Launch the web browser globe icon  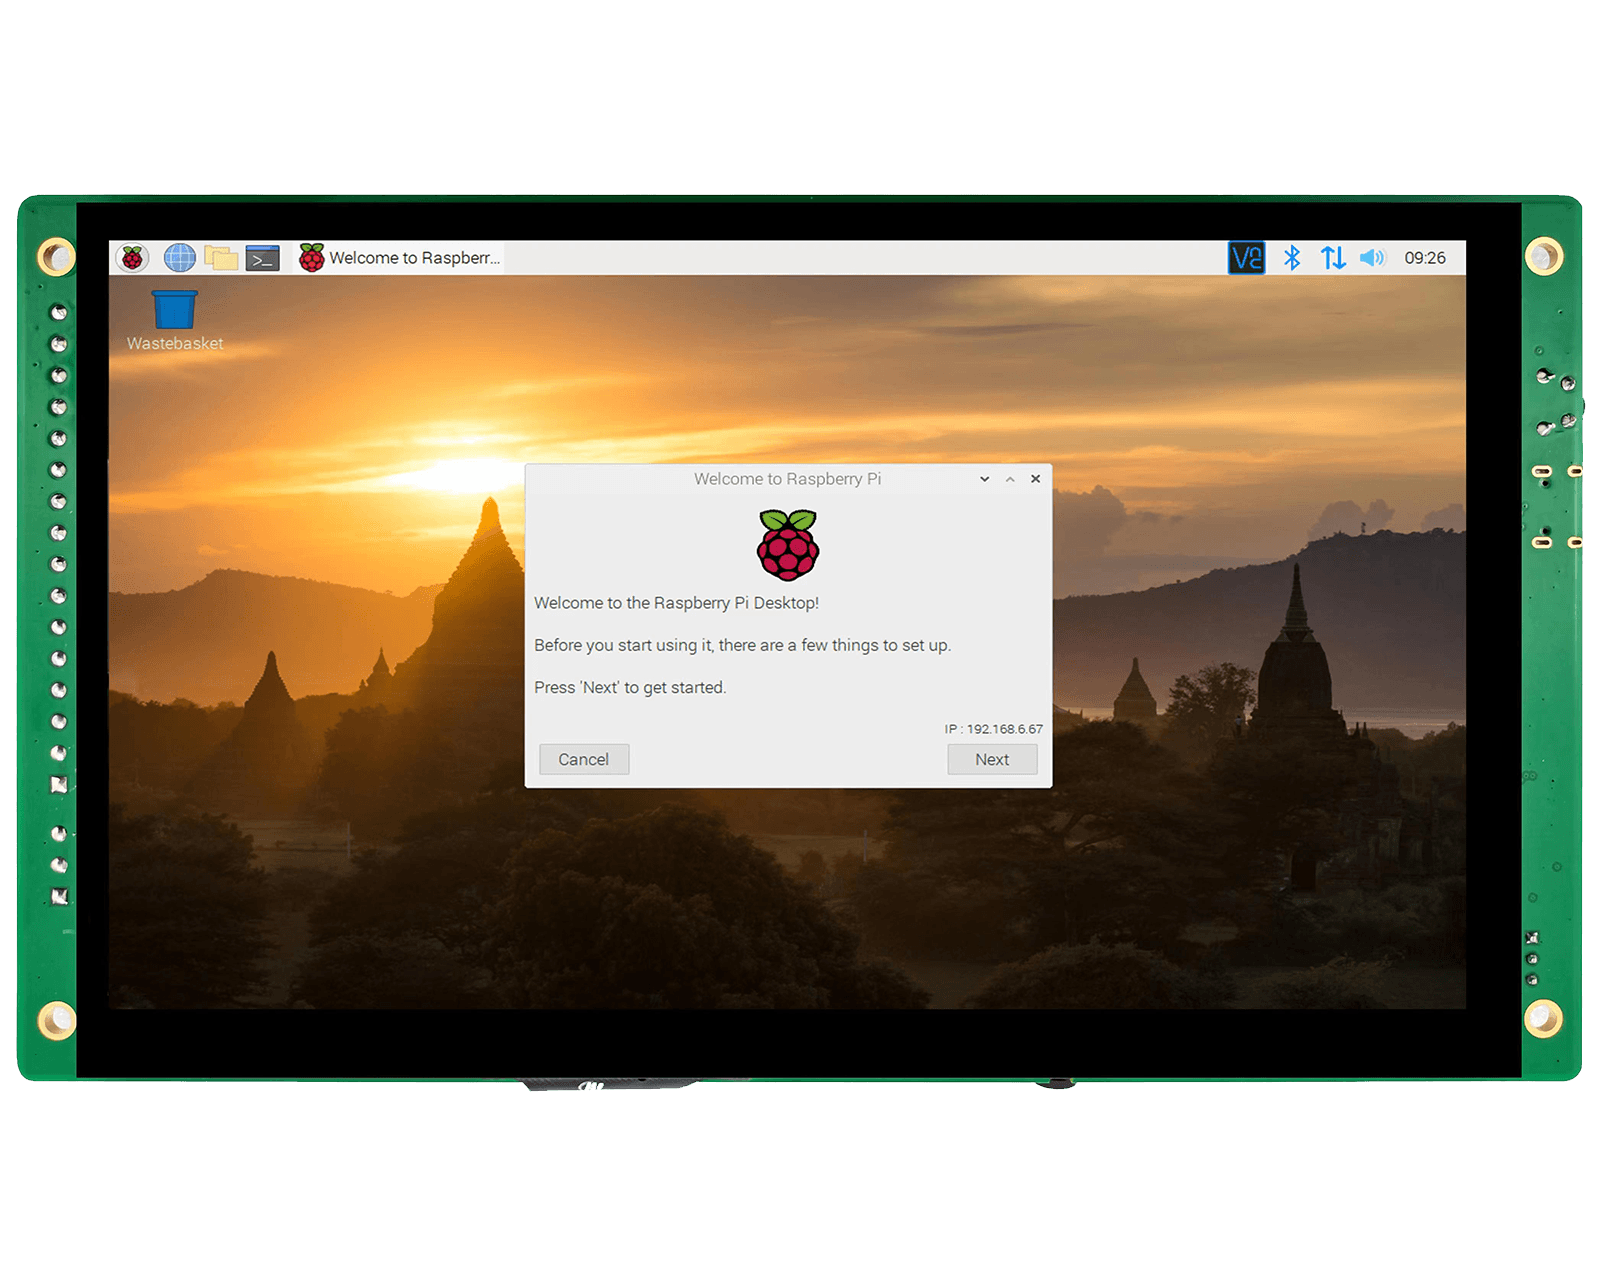[x=179, y=258]
